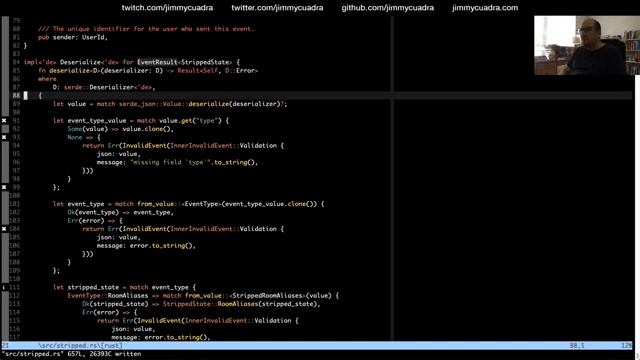This screenshot has width=640, height=360.
Task: Place the cursor on 'fn deserialize<D>' signature
Action: coord(148,71)
